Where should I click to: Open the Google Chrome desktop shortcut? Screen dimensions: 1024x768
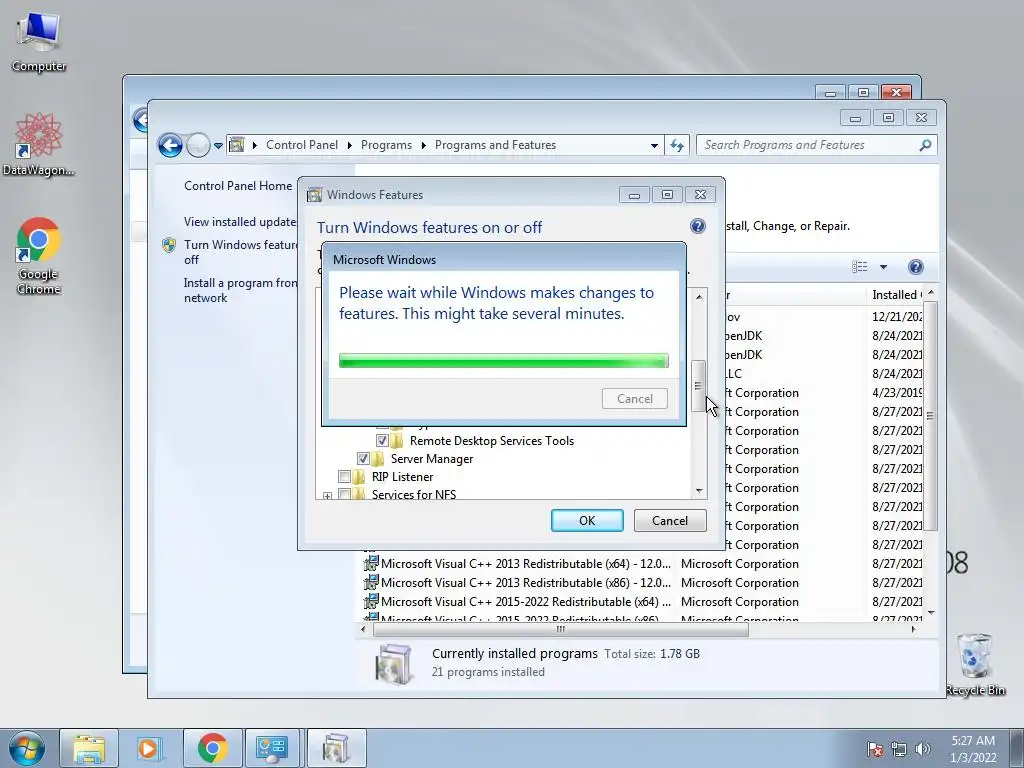39,256
